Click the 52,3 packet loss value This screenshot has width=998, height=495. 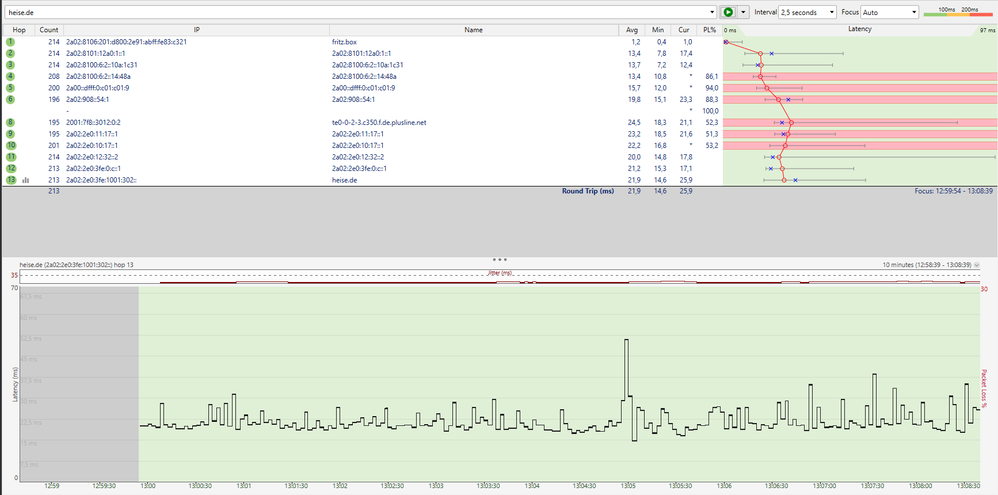(712, 122)
